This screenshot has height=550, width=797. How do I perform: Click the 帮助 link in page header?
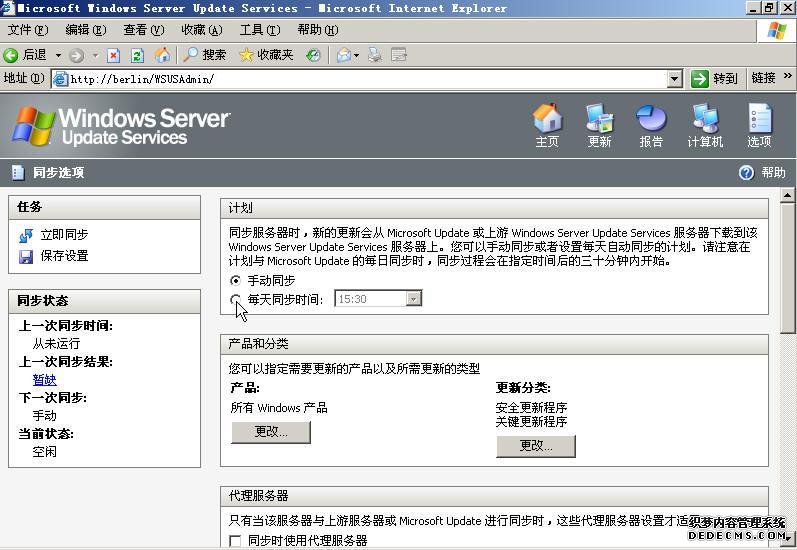773,173
